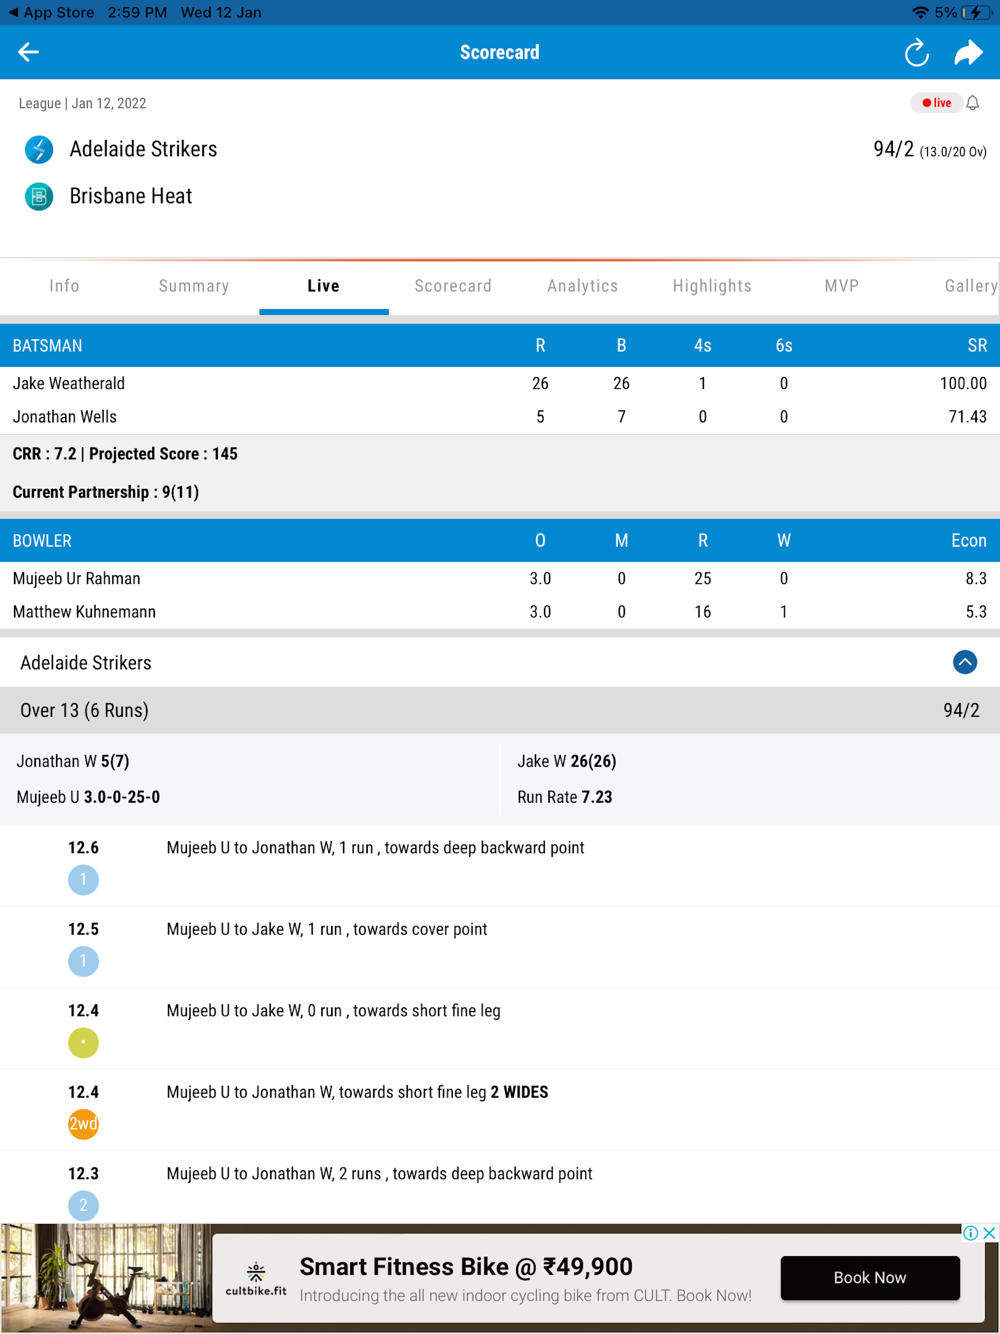Tap the Wi-Fi icon in status bar

pos(920,13)
